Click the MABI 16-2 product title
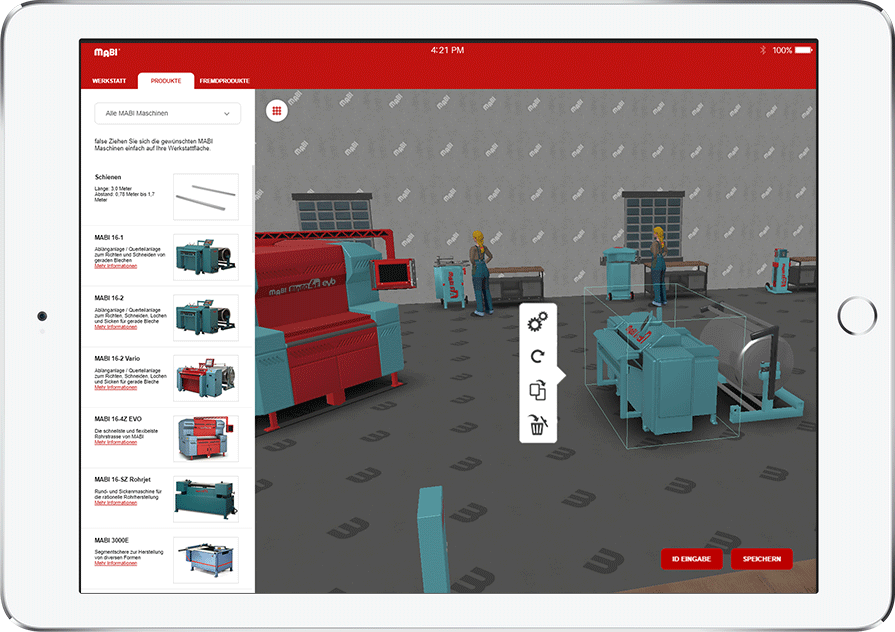Image resolution: width=895 pixels, height=632 pixels. [x=109, y=298]
